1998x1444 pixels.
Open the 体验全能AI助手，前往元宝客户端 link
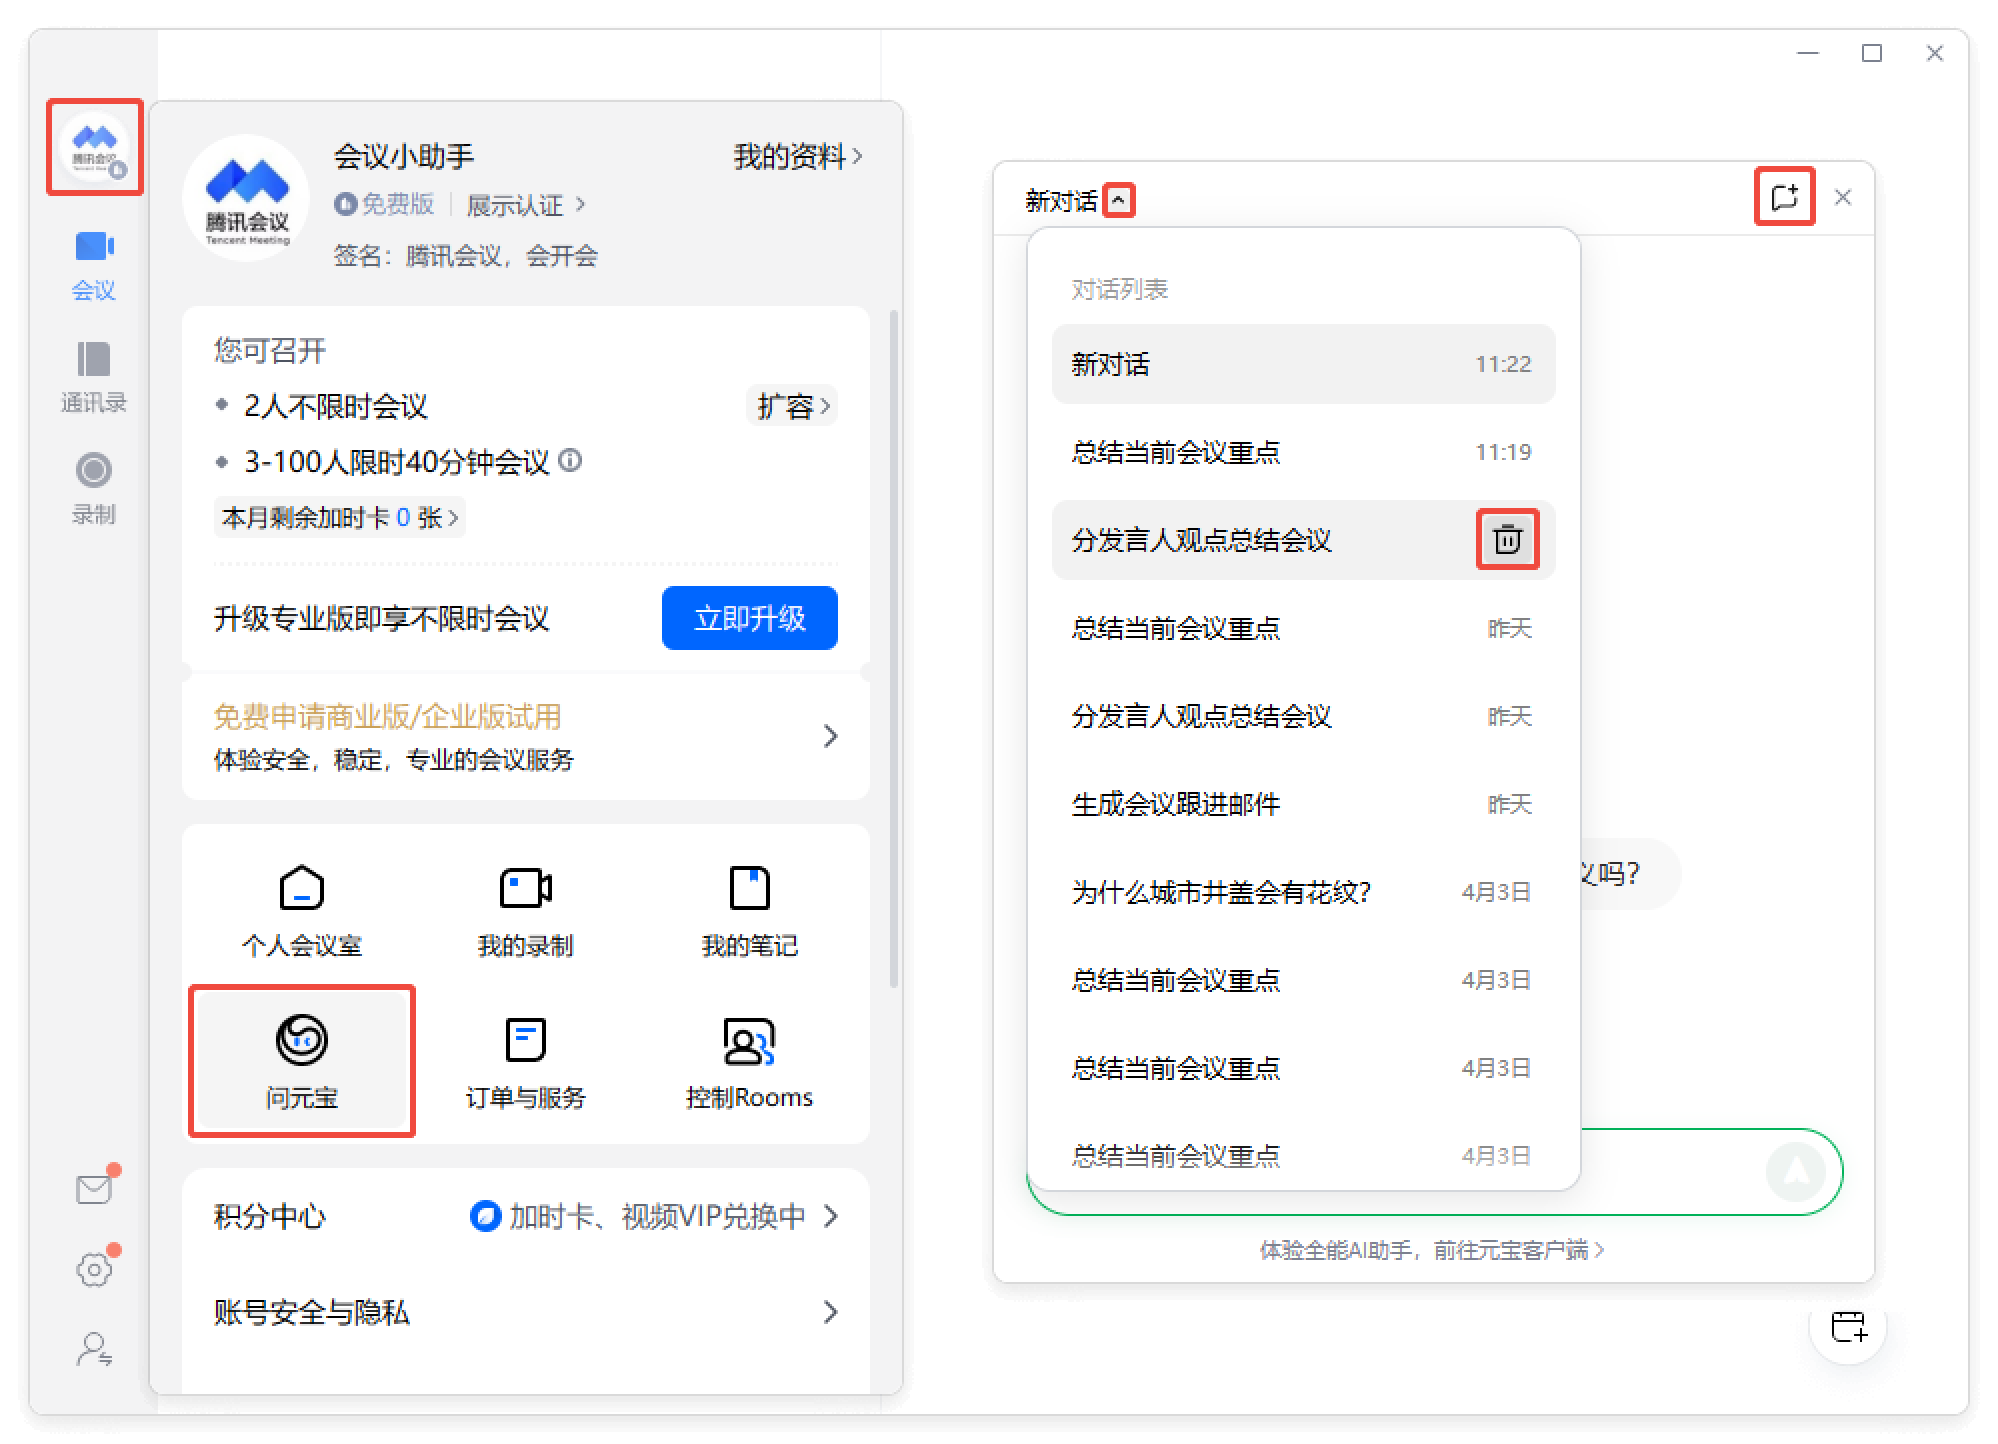click(x=1430, y=1250)
